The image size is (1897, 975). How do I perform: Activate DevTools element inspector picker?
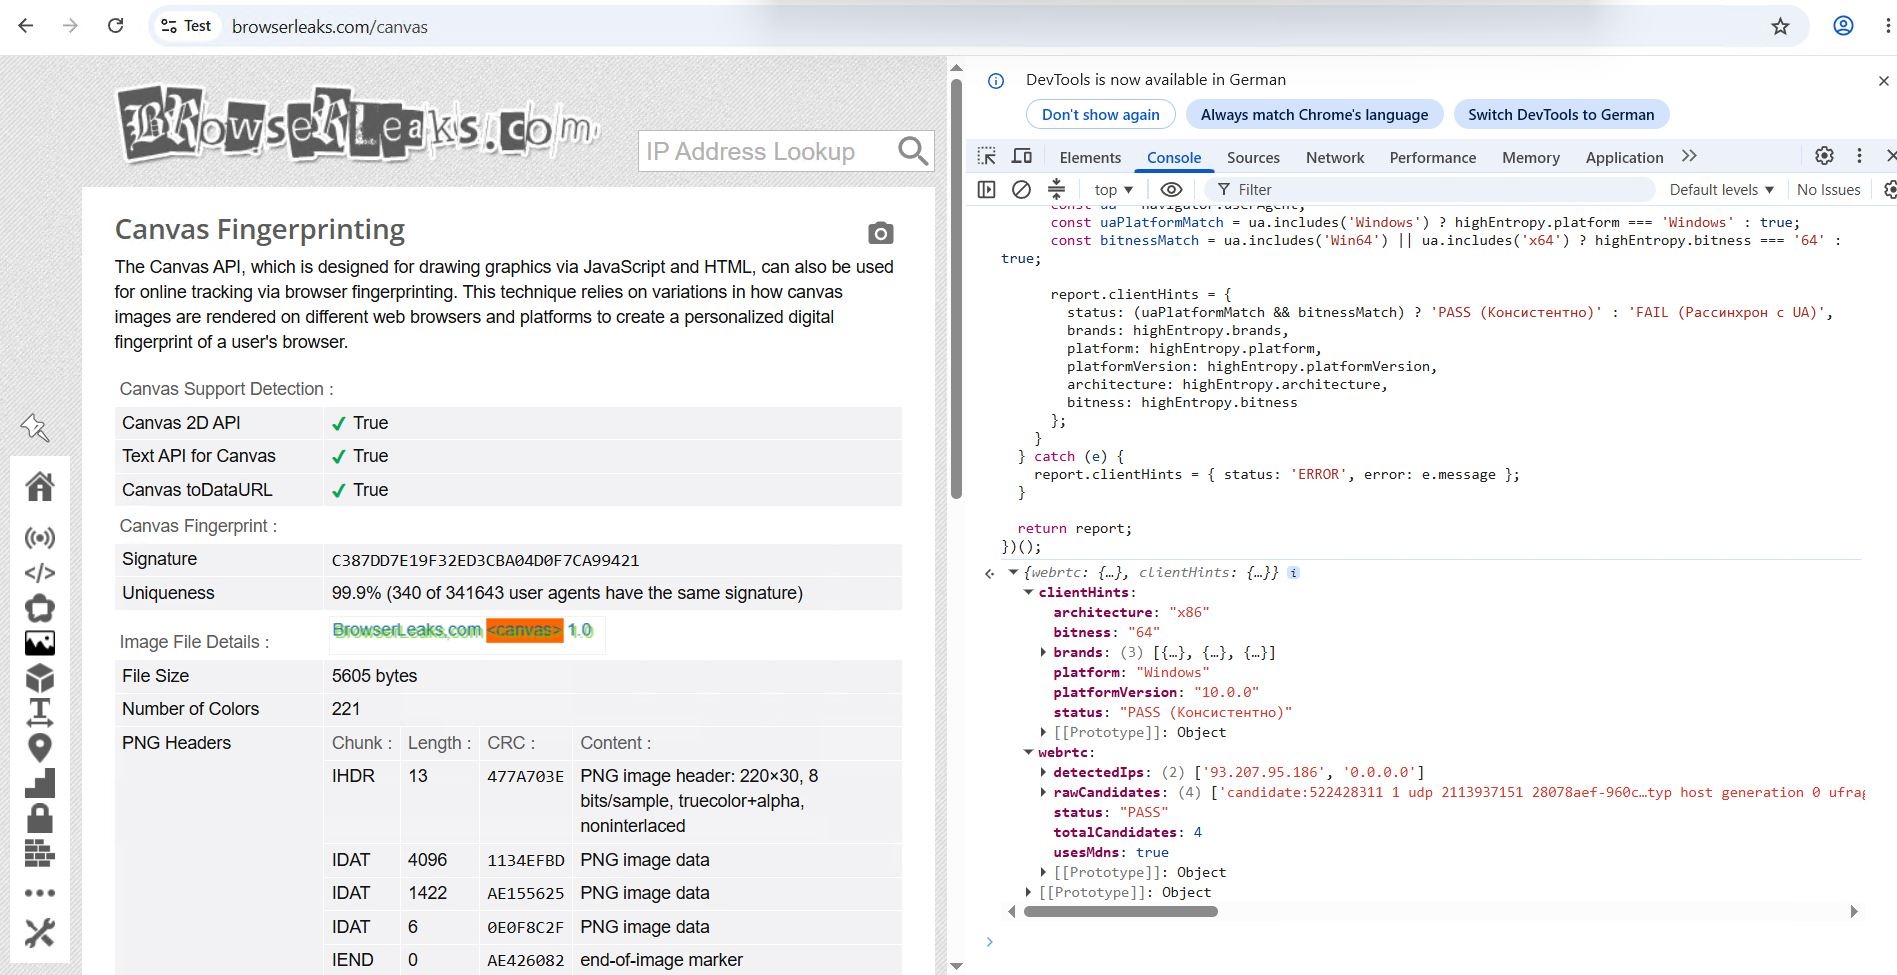pos(987,156)
